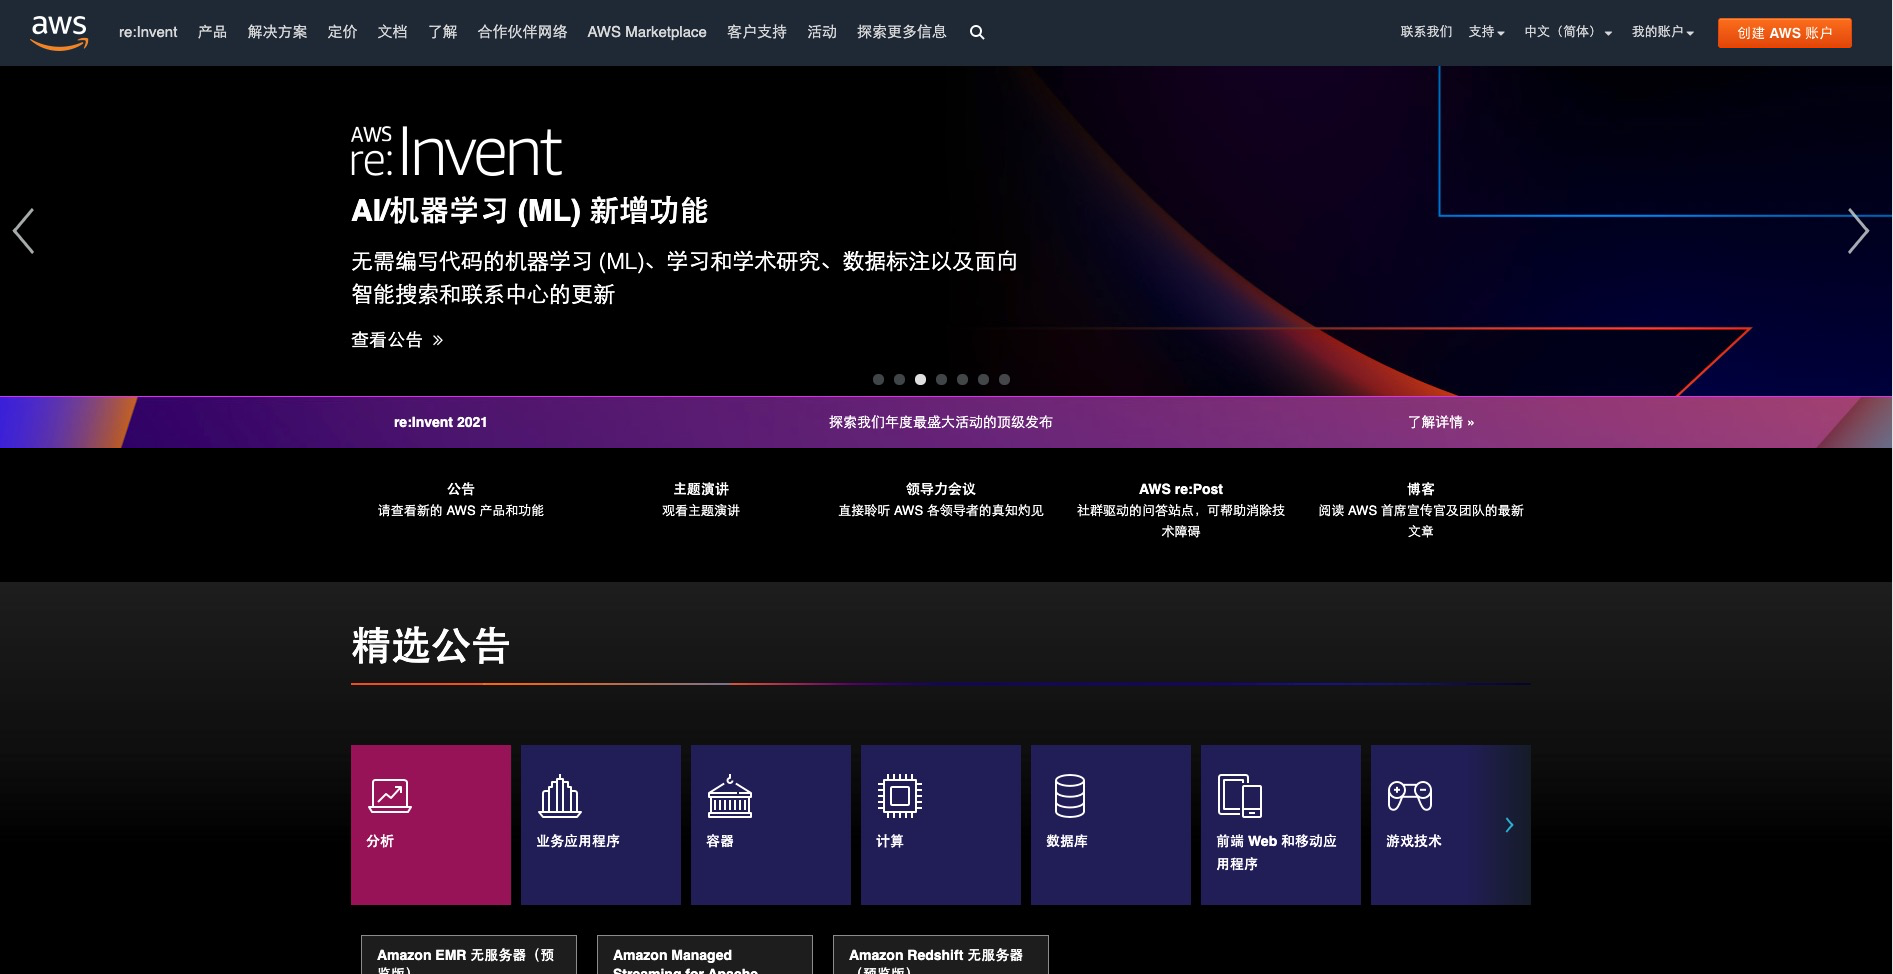Image resolution: width=1893 pixels, height=974 pixels.
Task: Select the seventh carousel dot
Action: coord(1004,379)
